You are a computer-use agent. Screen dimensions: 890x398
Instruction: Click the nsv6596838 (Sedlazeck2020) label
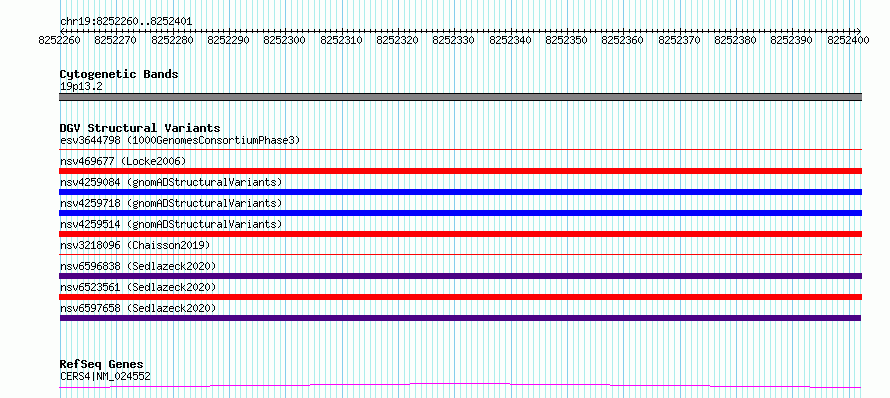(138, 266)
